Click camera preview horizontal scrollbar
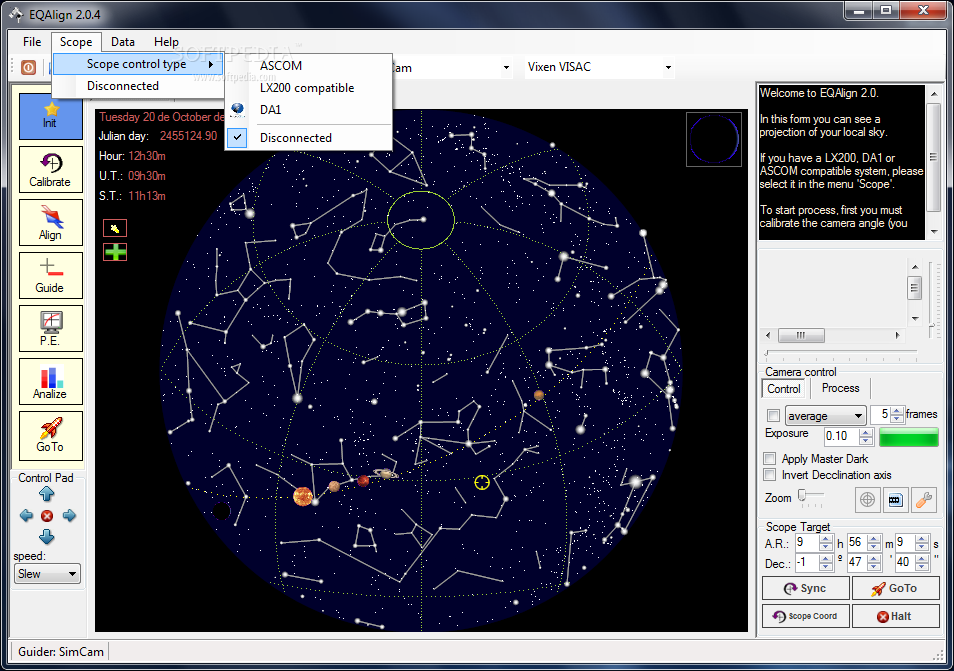Image resolution: width=954 pixels, height=671 pixels. (833, 335)
